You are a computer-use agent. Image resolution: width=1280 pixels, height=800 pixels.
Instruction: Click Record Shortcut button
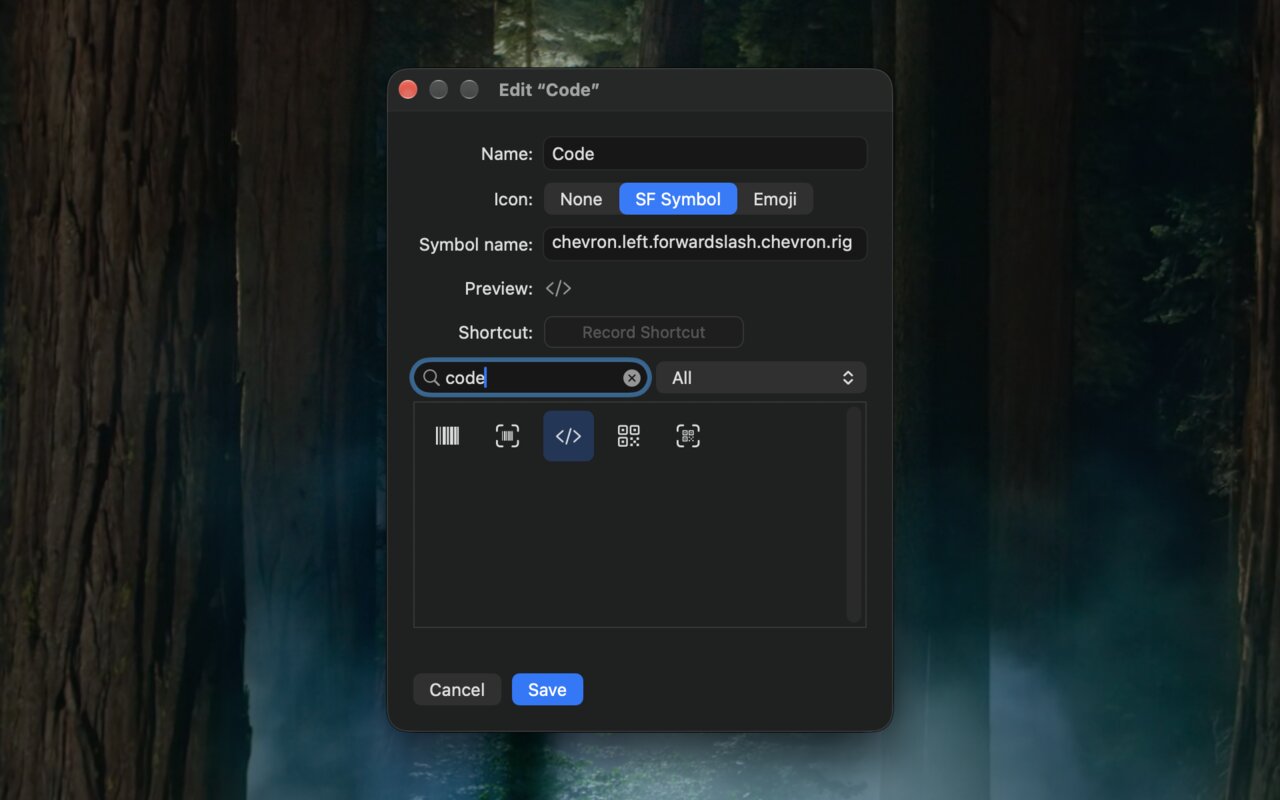tap(644, 332)
